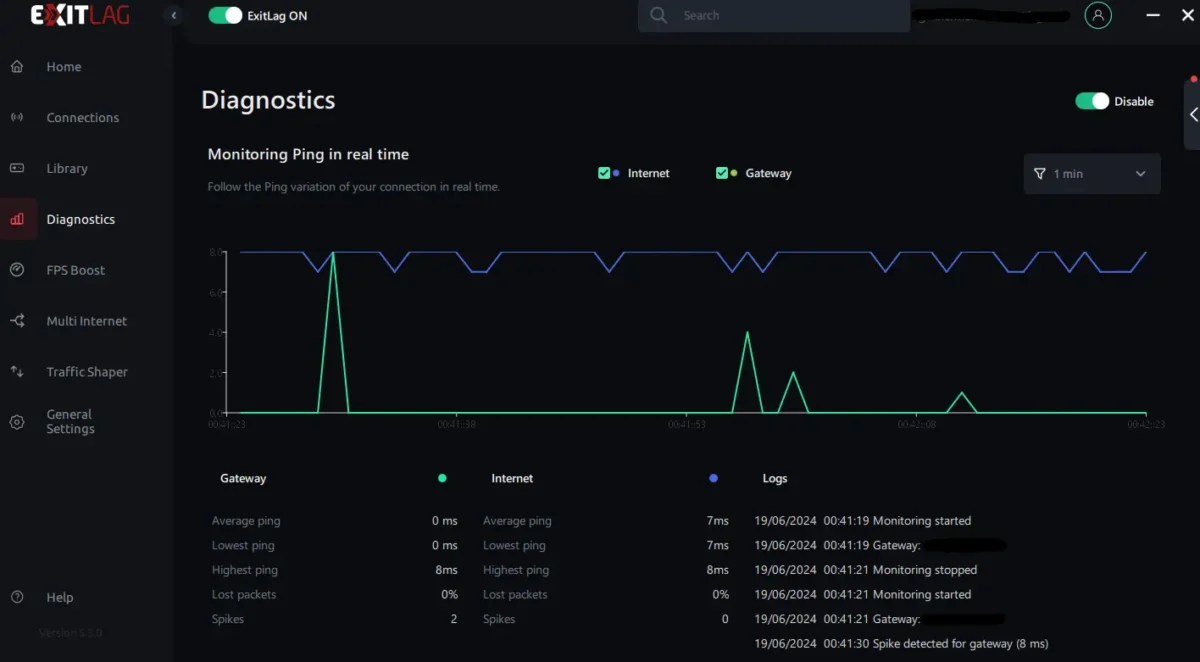Click the Internet Average ping 7ms value

(718, 521)
